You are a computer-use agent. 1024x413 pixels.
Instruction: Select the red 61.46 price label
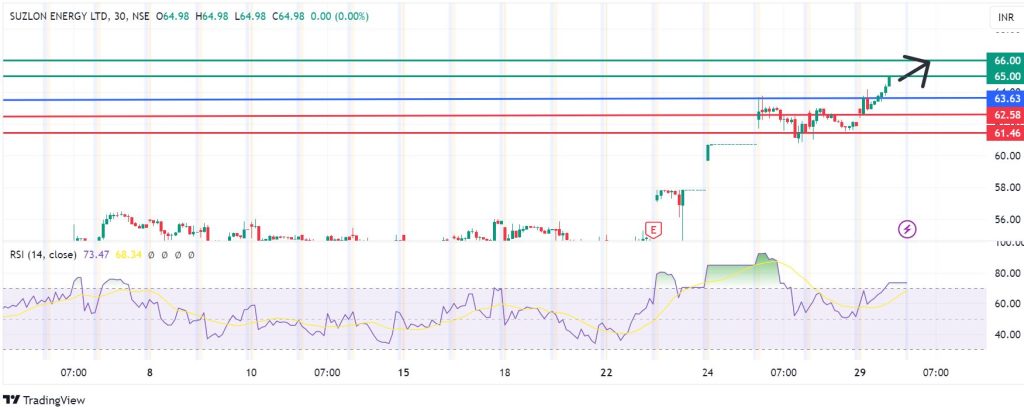point(1005,133)
